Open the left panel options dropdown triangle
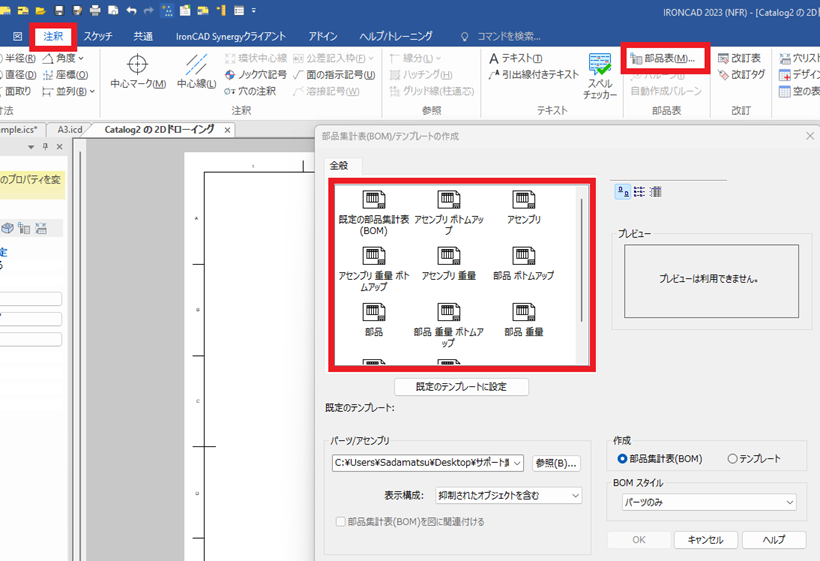Screen dimensions: 820x561 (x=31, y=147)
